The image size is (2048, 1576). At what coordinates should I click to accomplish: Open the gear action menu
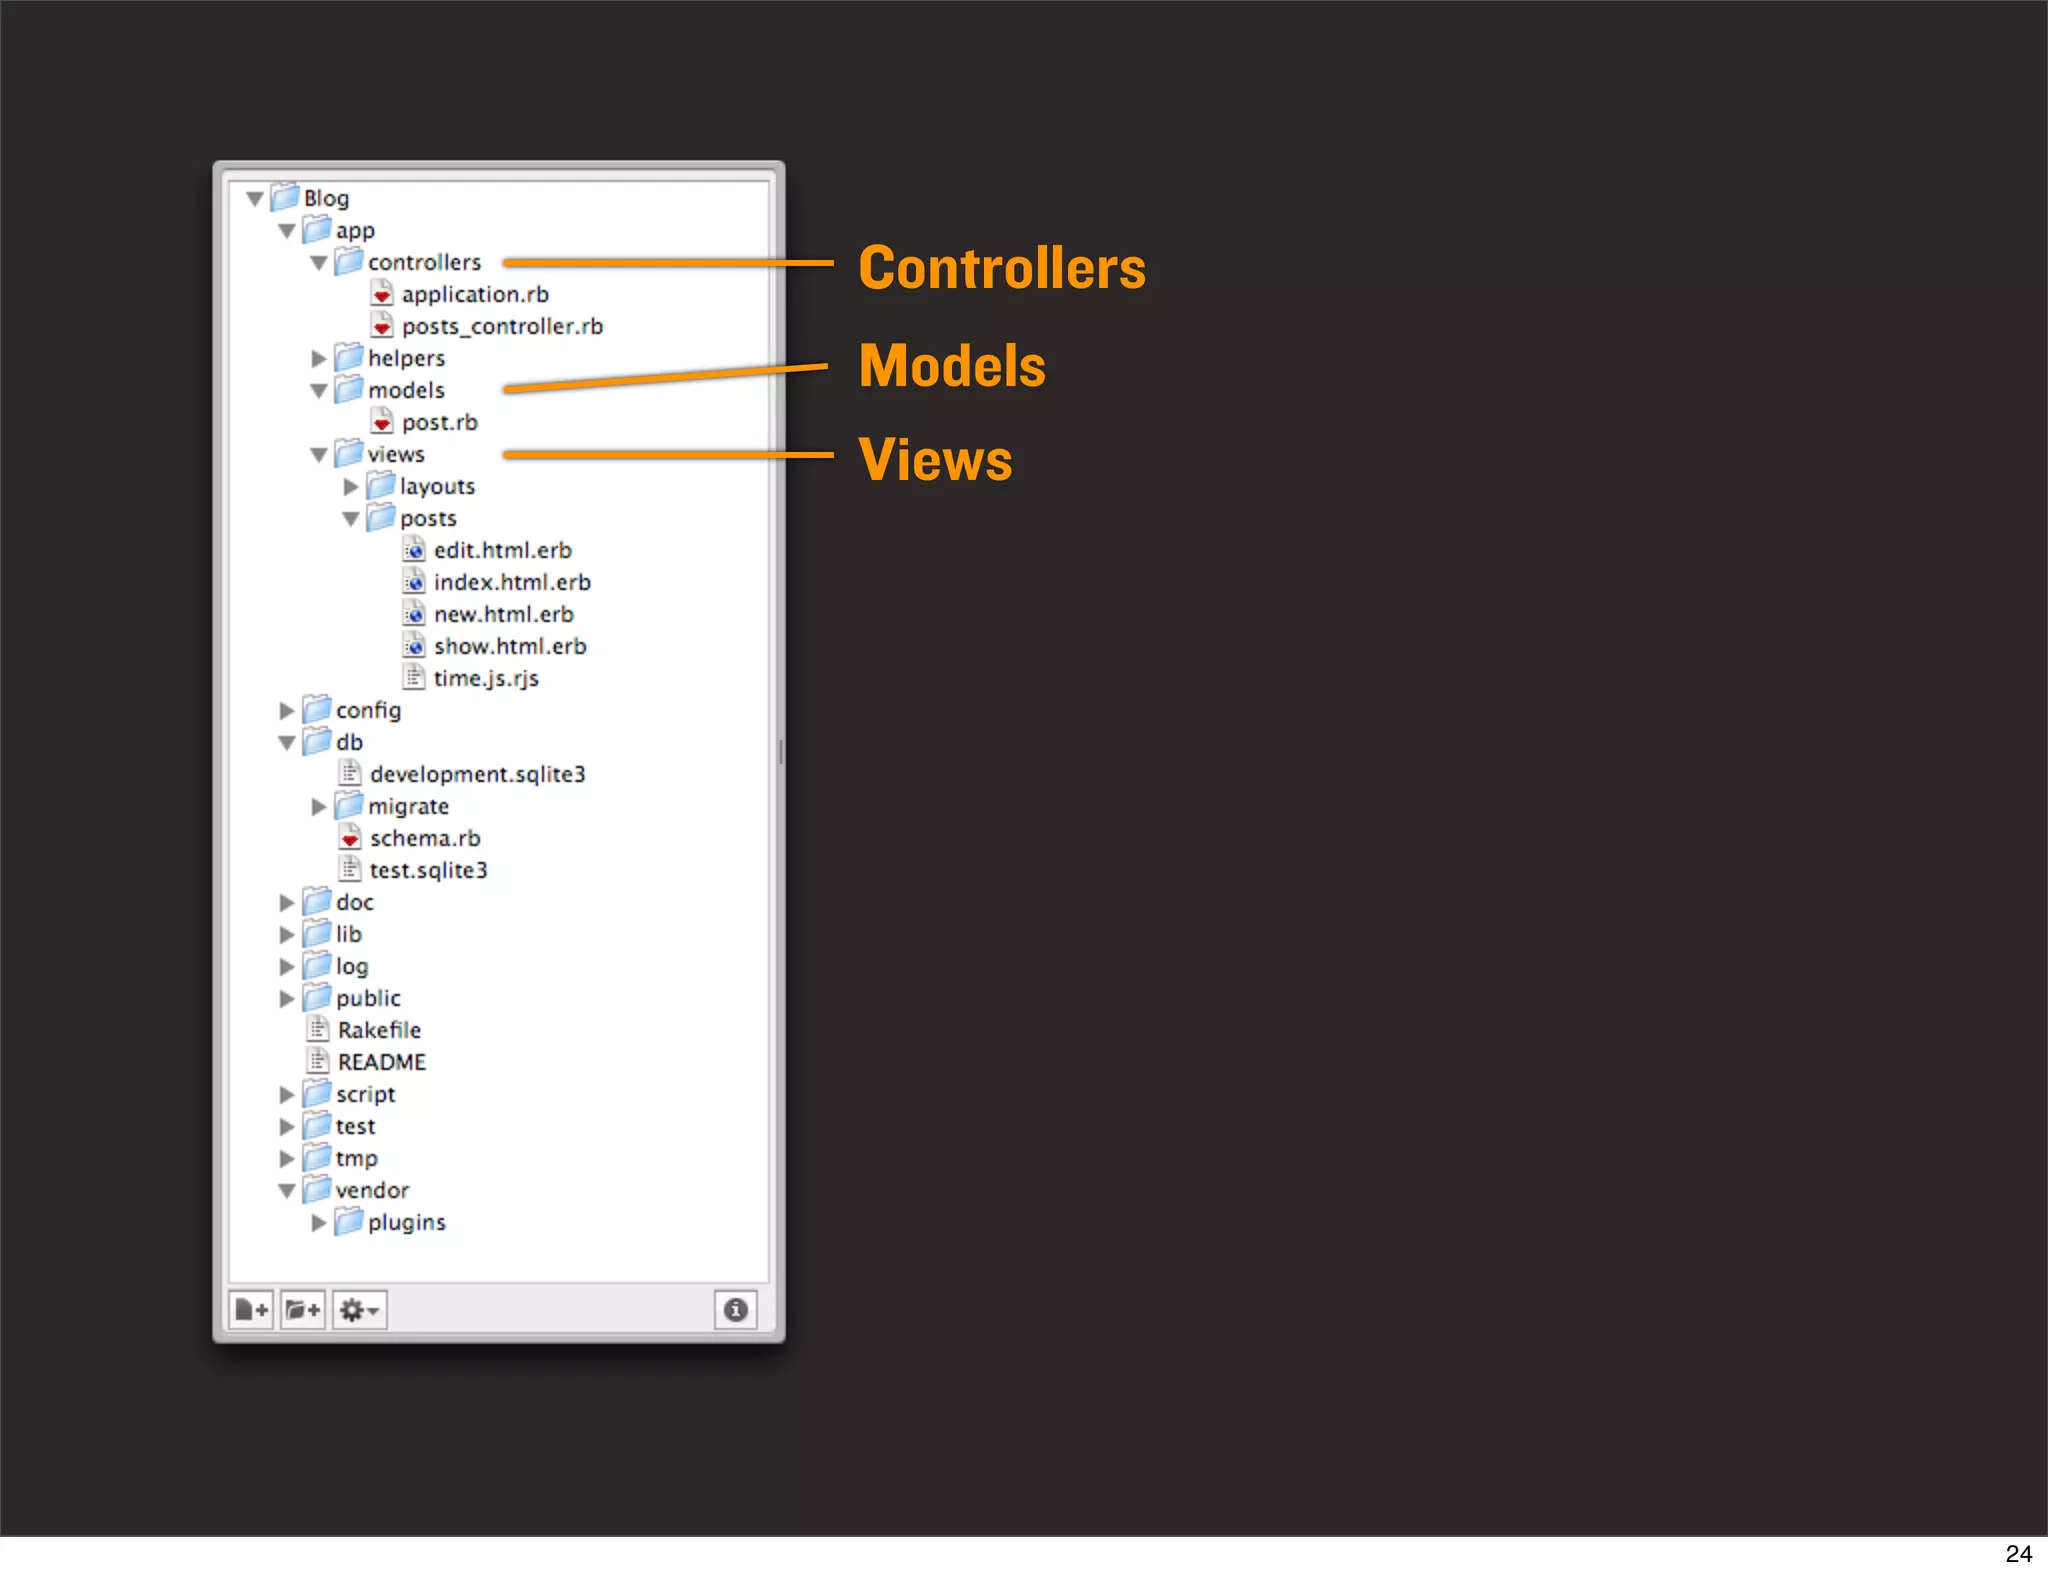359,1309
